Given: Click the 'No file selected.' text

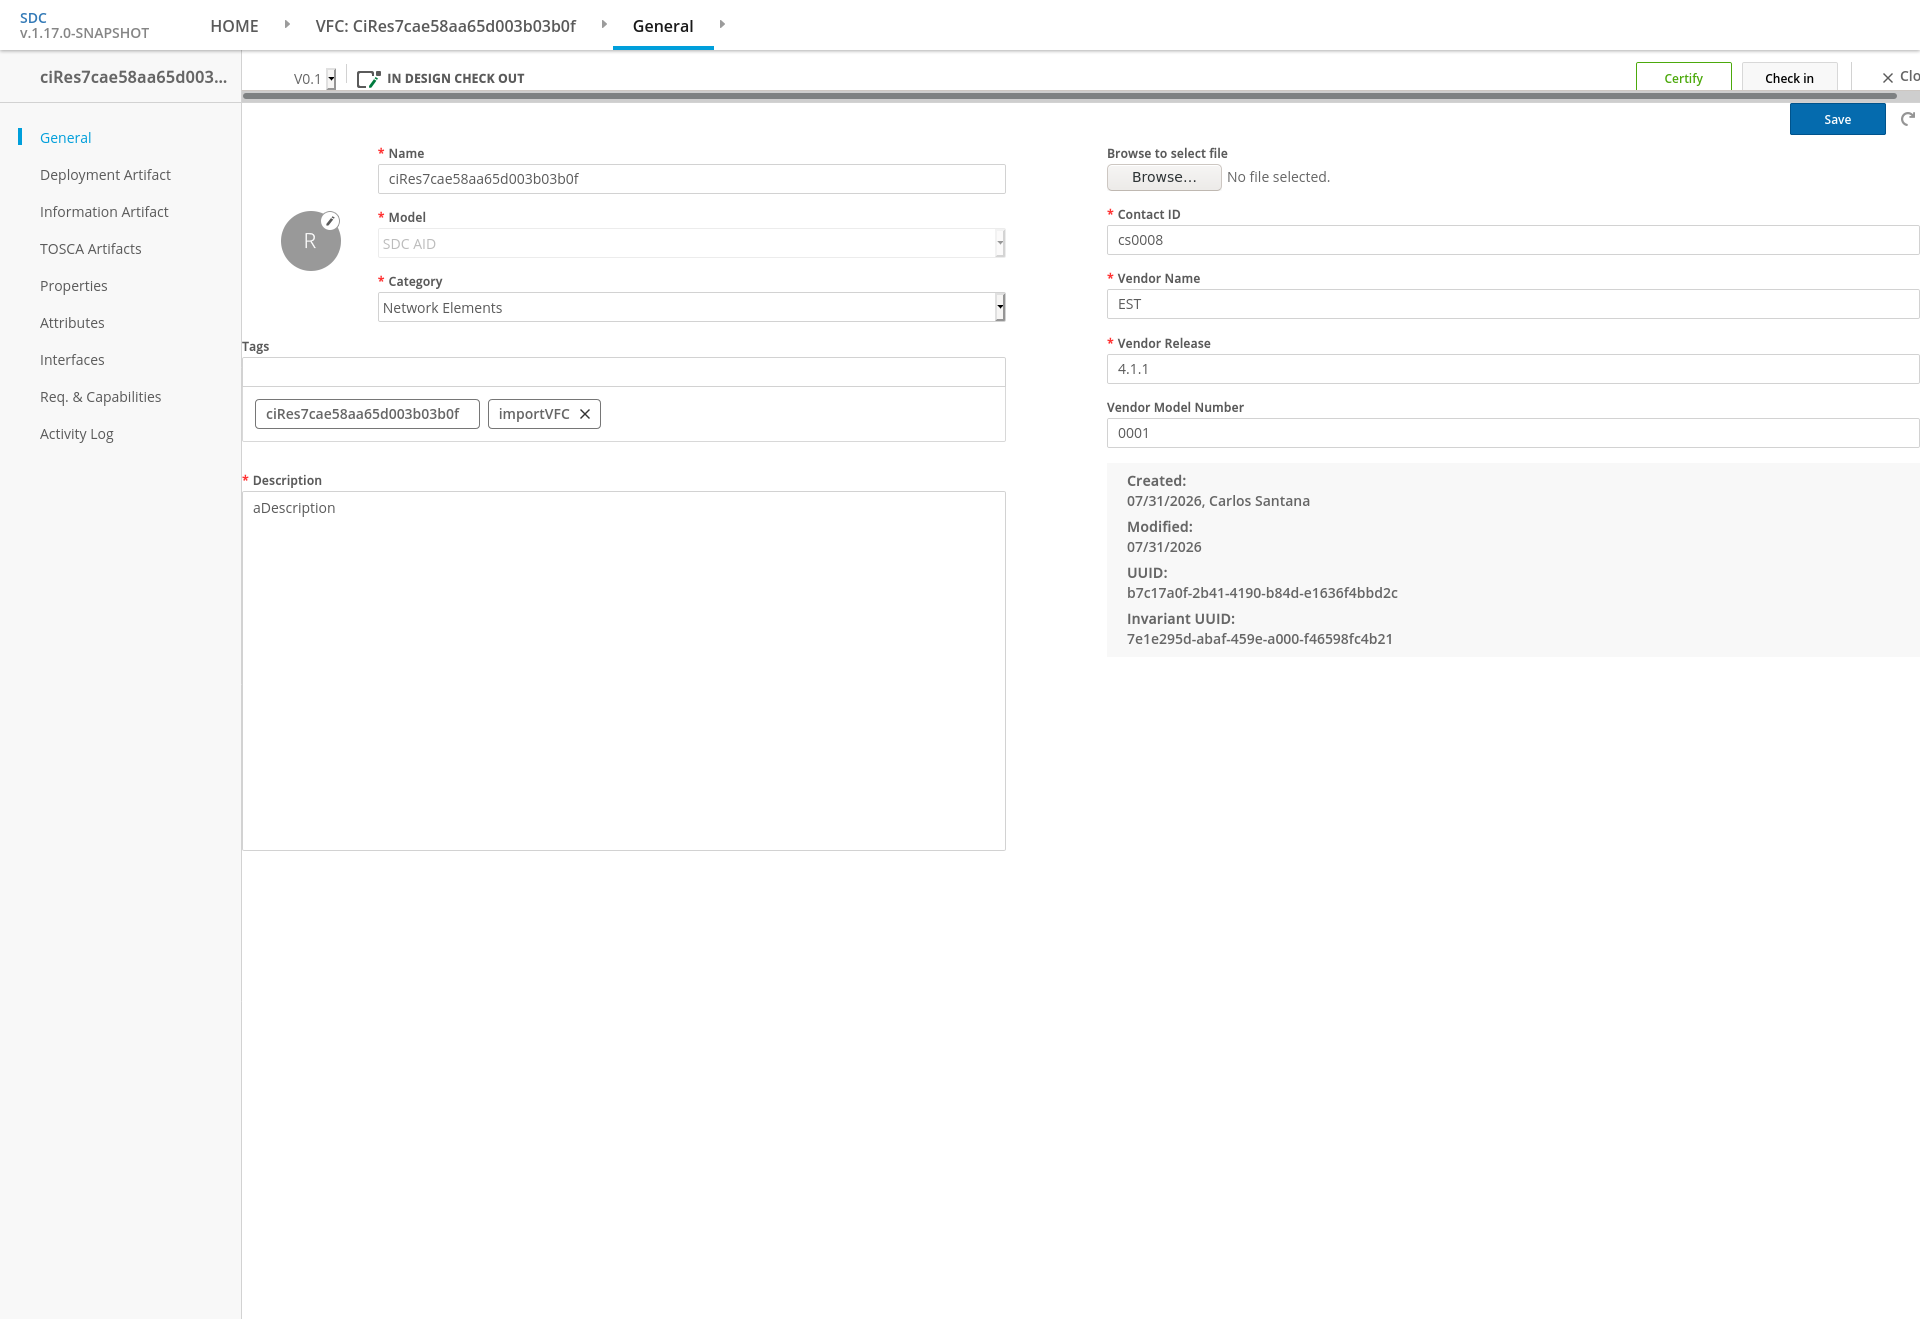Looking at the screenshot, I should 1278,177.
